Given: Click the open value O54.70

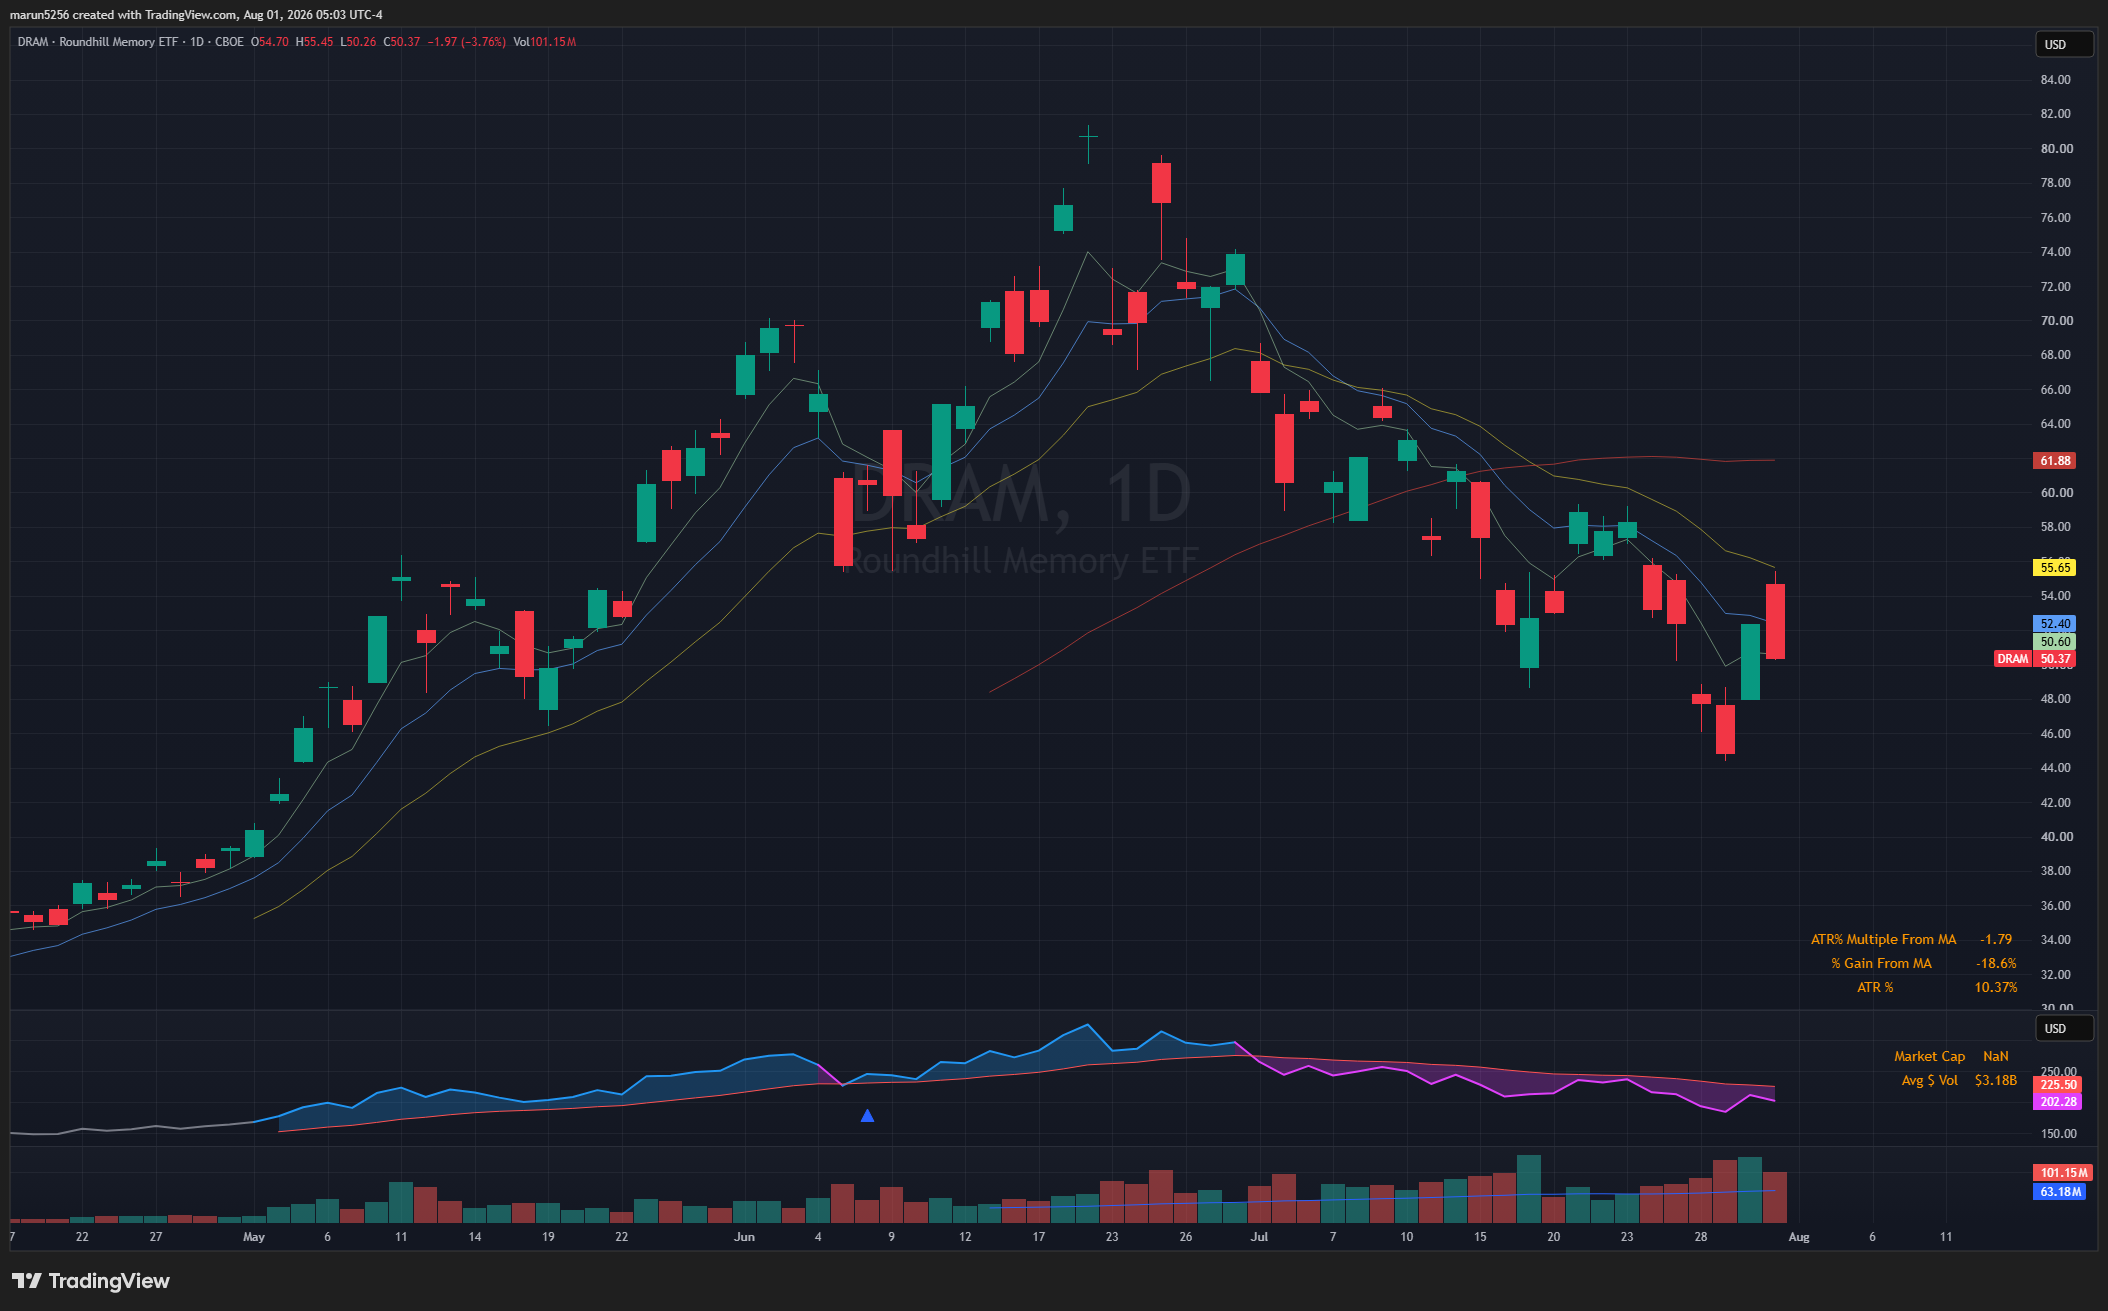Looking at the screenshot, I should (269, 42).
